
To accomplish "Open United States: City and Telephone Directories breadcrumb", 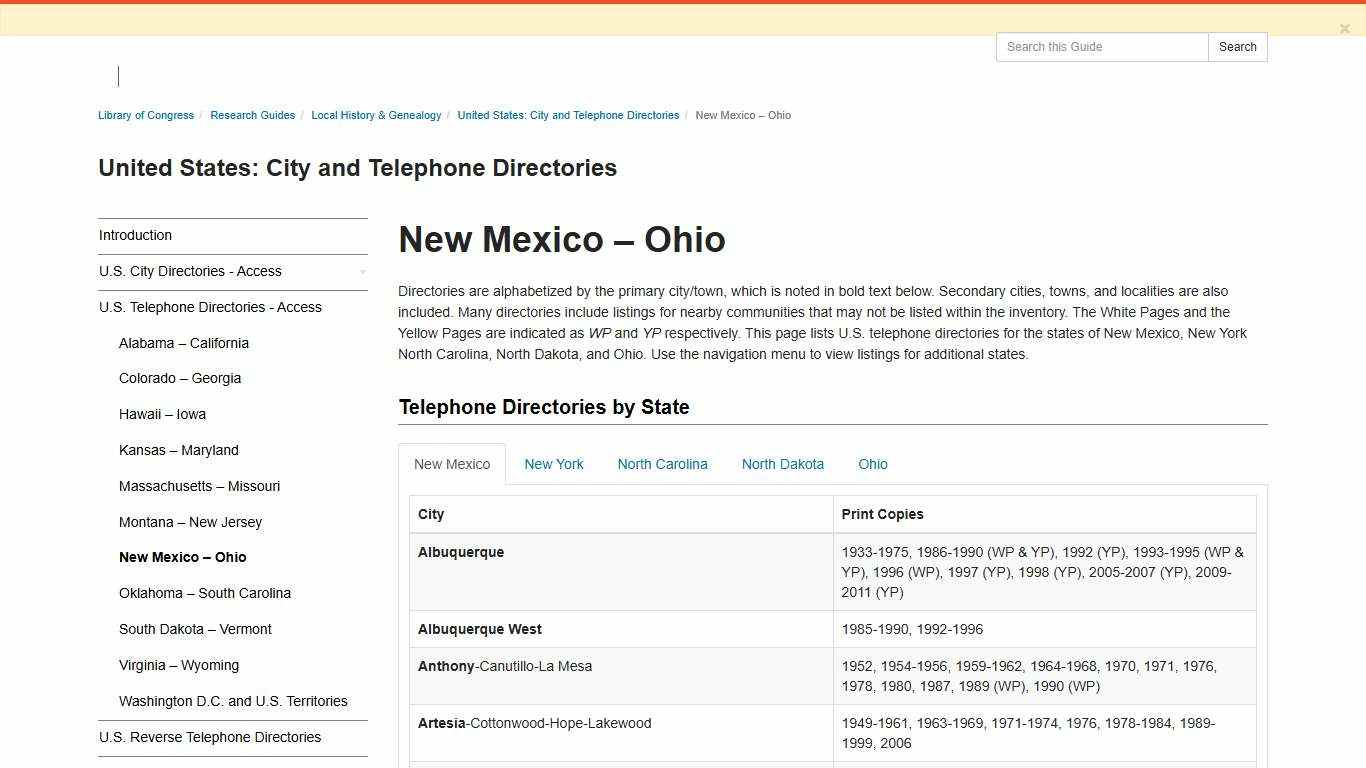I will pos(568,115).
